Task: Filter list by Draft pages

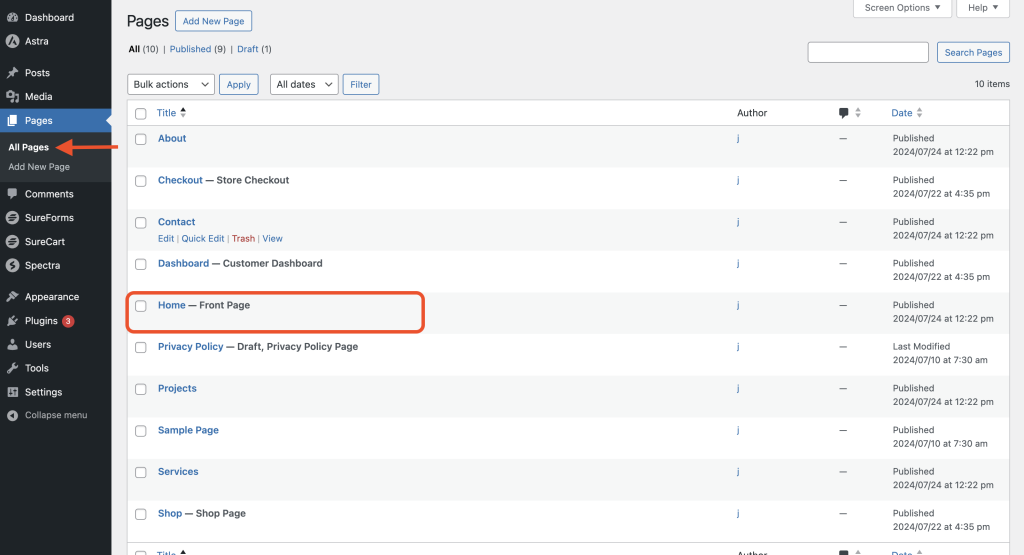Action: [248, 49]
